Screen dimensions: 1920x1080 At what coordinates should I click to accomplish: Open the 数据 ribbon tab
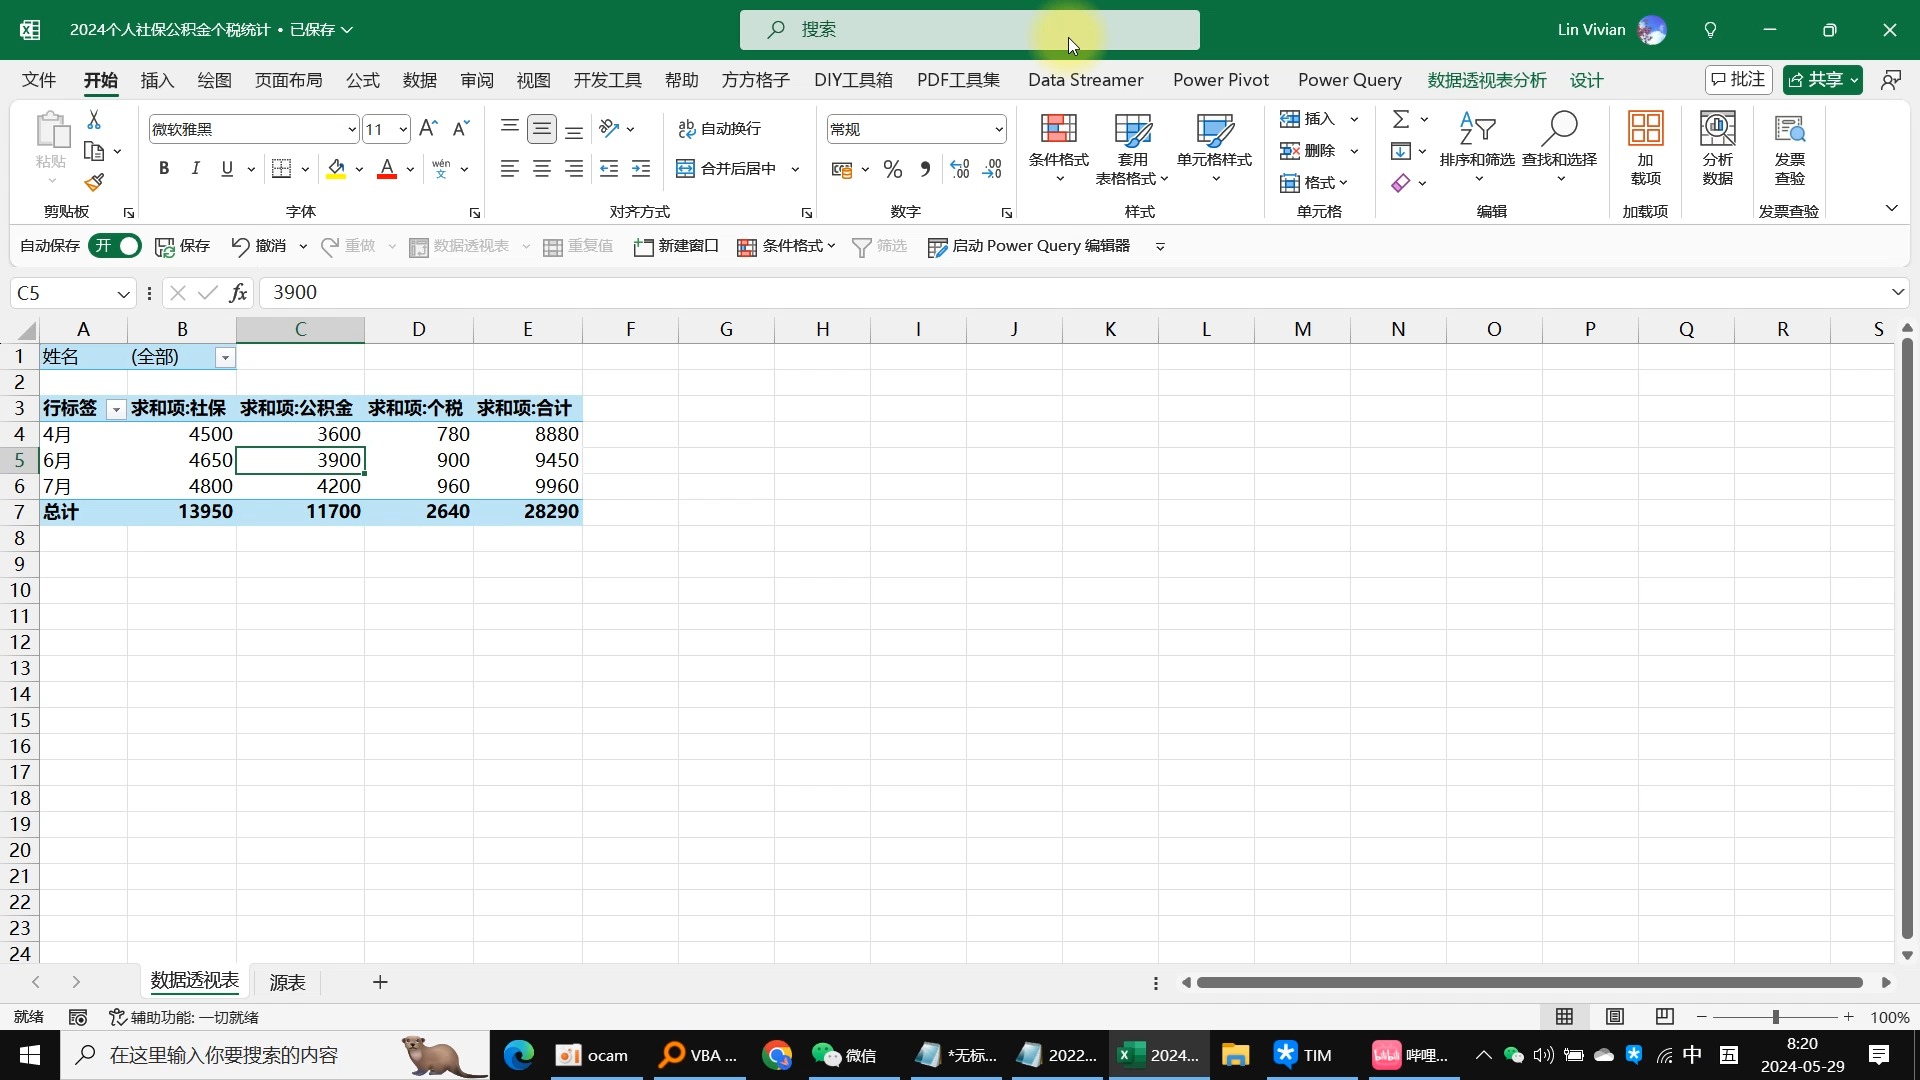420,80
